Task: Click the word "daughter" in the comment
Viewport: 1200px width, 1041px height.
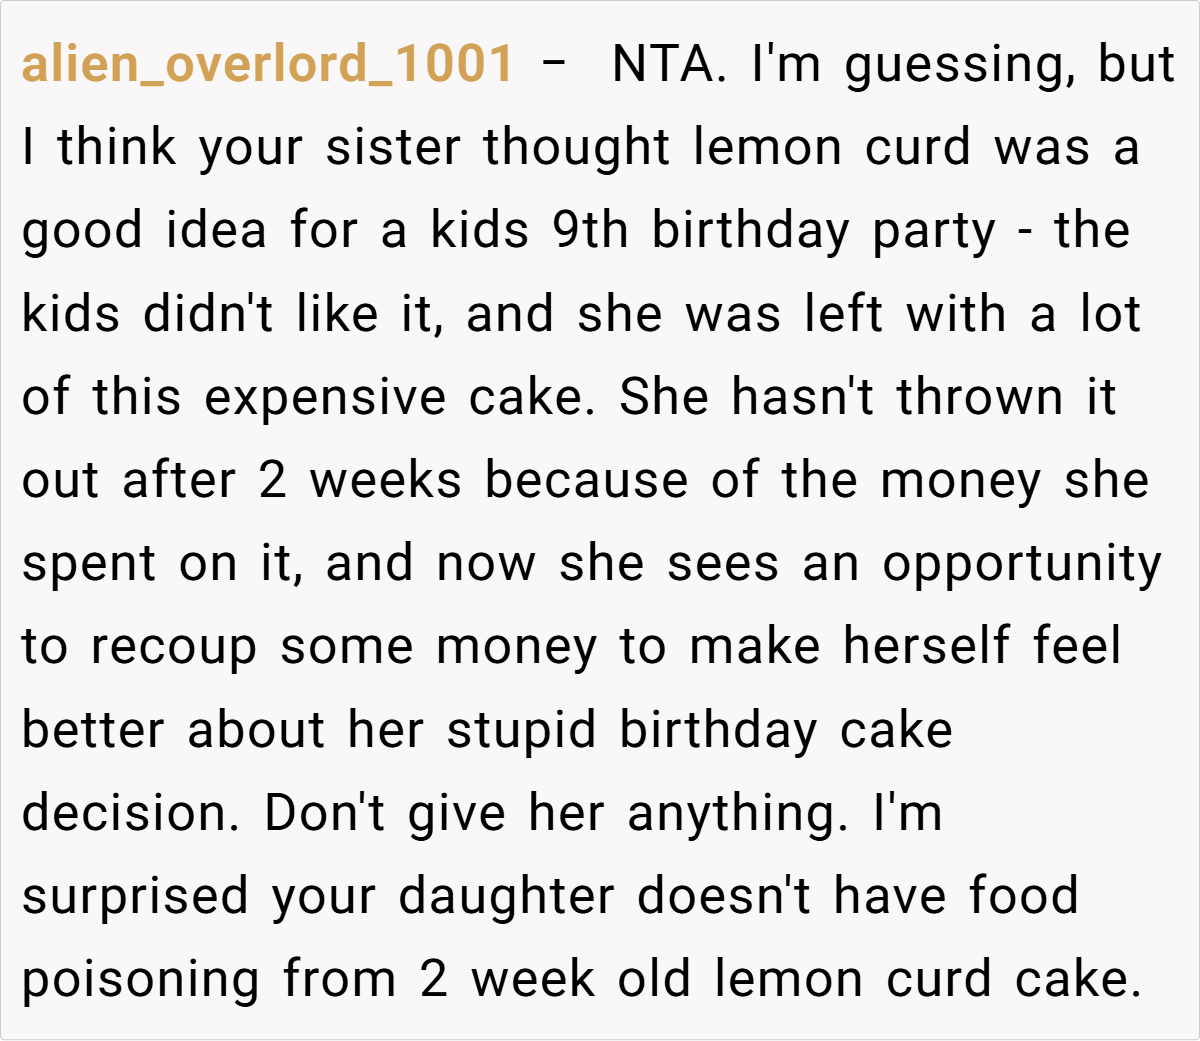Action: coord(506,896)
